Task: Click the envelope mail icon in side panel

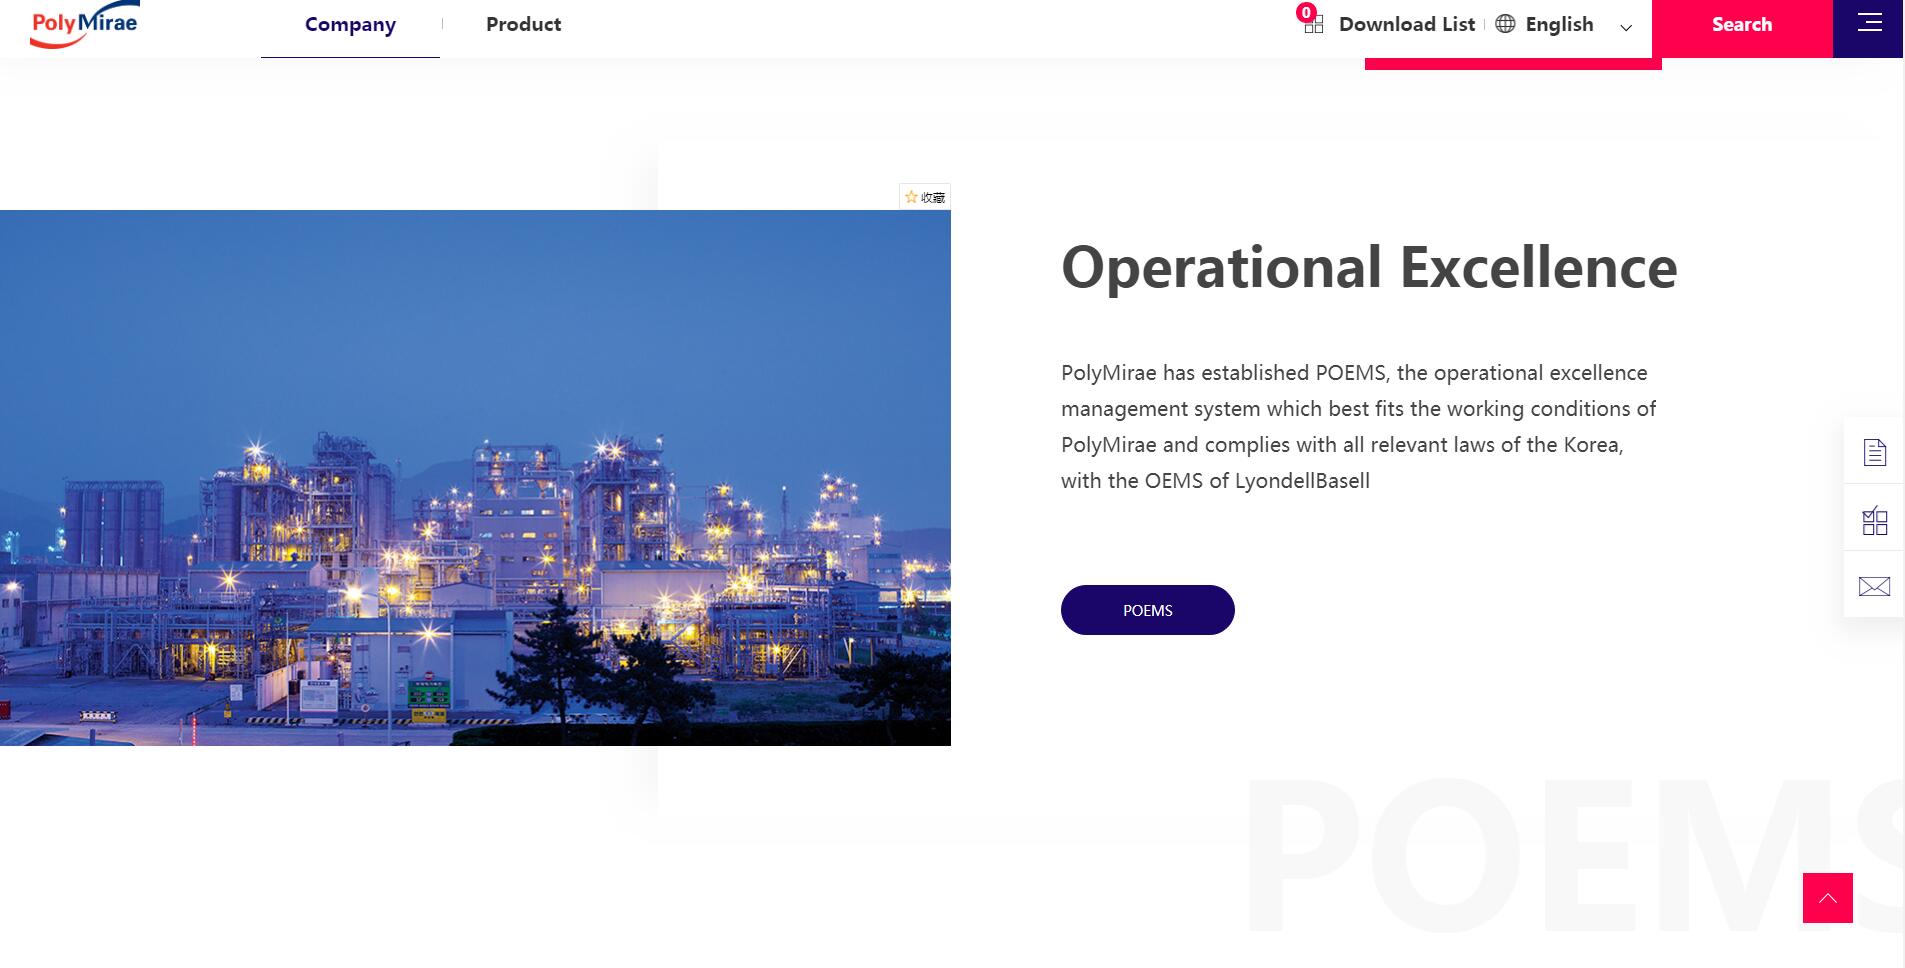Action: [1874, 586]
